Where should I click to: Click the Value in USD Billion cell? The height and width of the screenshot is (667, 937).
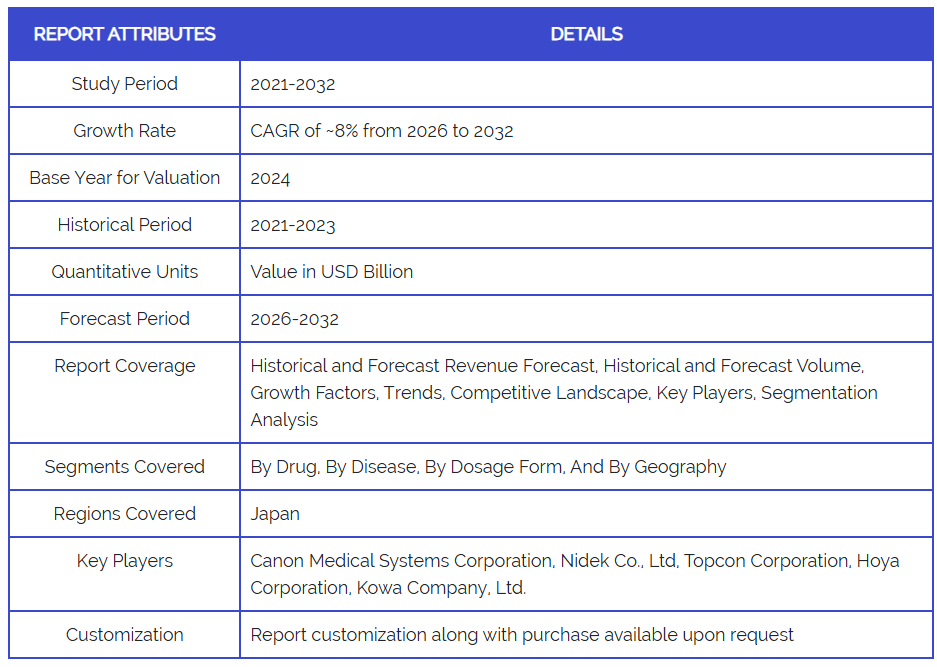pos(331,272)
